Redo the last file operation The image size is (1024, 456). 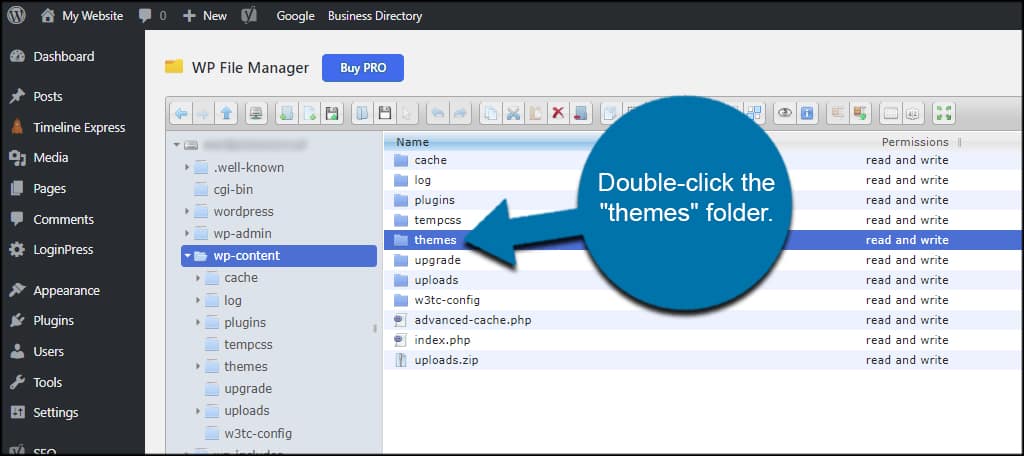[460, 113]
